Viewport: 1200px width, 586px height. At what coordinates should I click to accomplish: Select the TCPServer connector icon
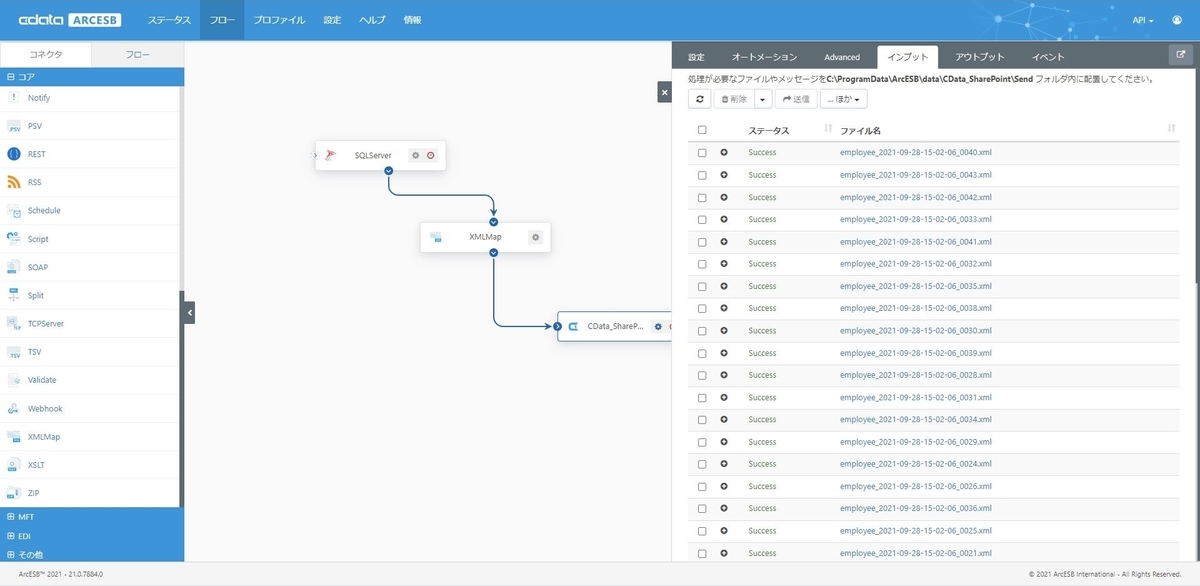click(14, 324)
